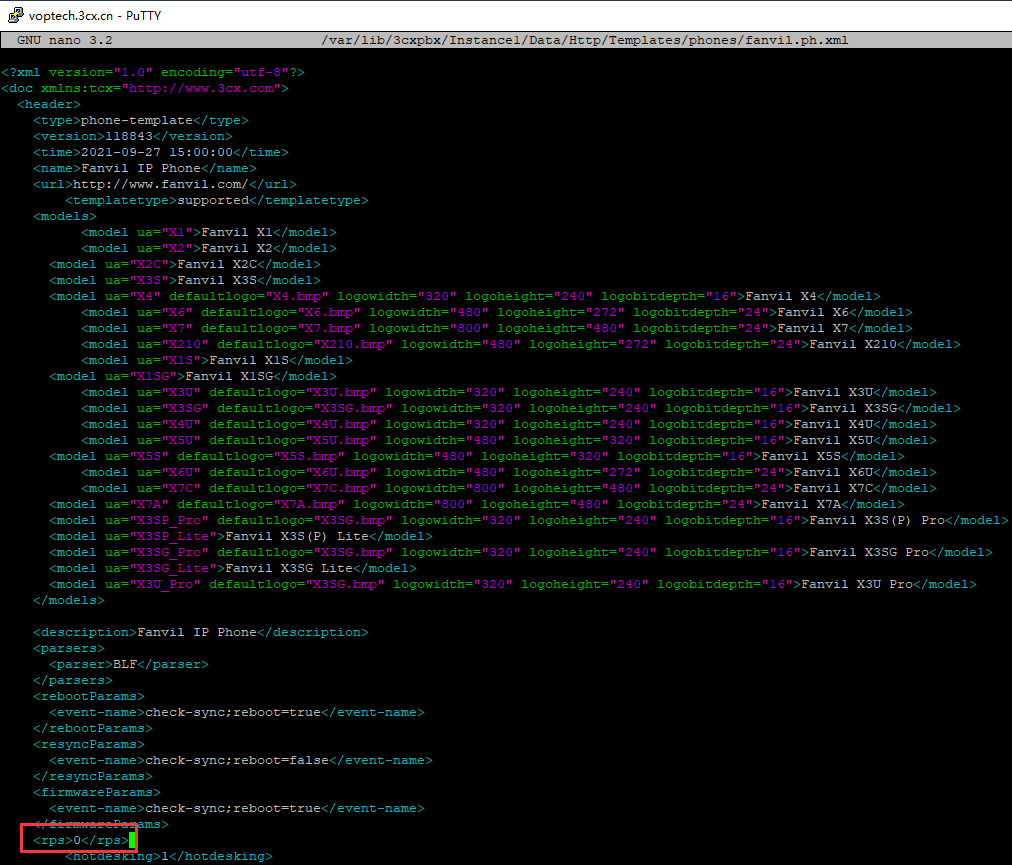Click the model line with ua="X7C"
This screenshot has width=1012, height=865.
coord(509,489)
